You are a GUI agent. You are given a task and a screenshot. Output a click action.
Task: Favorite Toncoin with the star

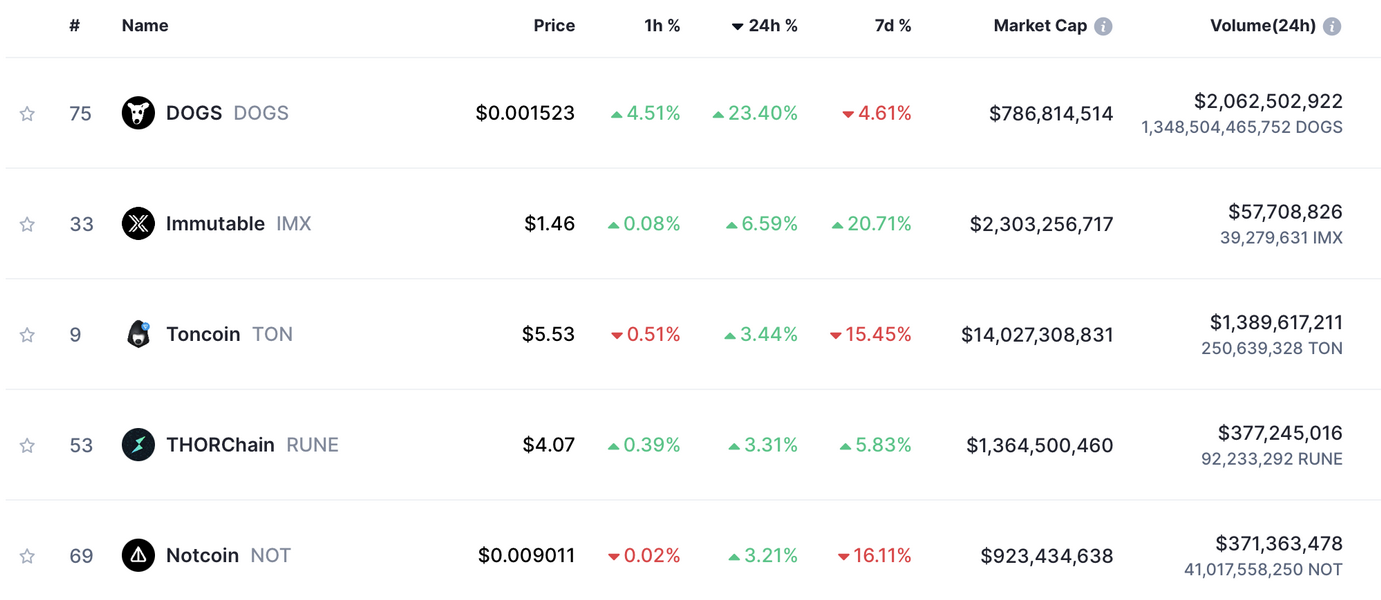27,335
